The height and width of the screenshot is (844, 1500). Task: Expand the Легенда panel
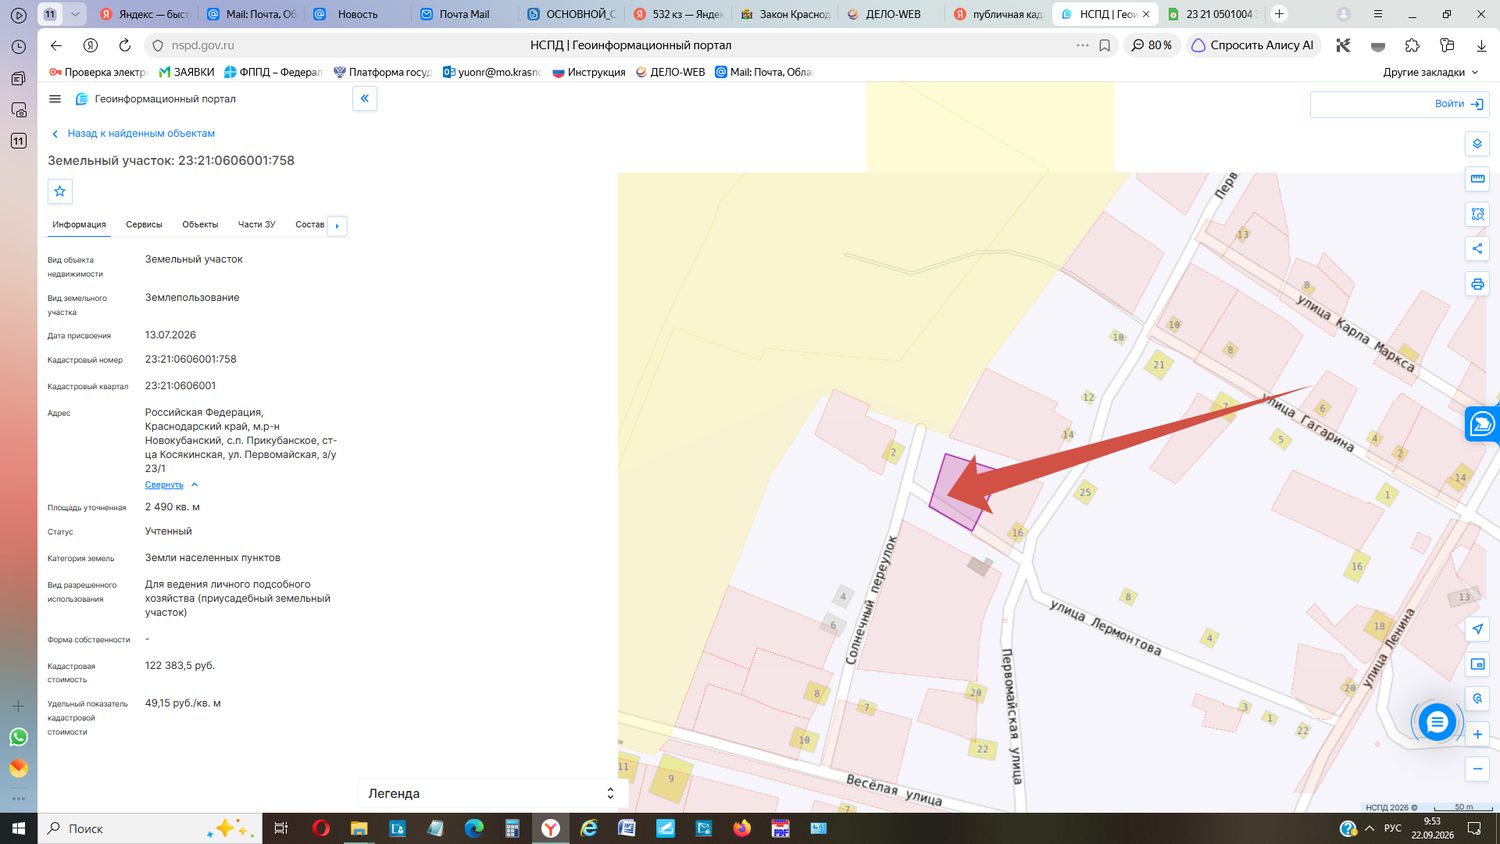[x=493, y=793]
